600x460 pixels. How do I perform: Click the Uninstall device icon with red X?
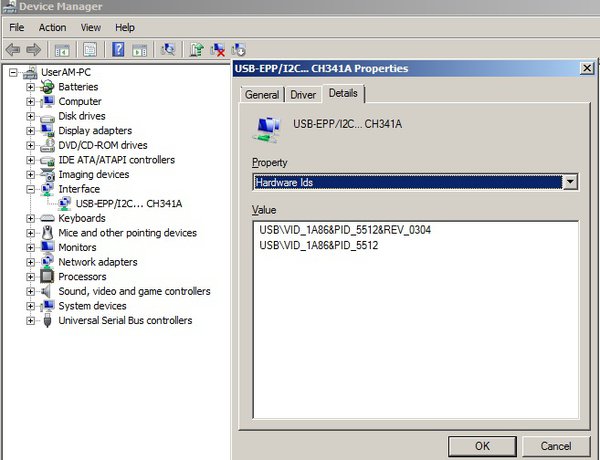[217, 50]
